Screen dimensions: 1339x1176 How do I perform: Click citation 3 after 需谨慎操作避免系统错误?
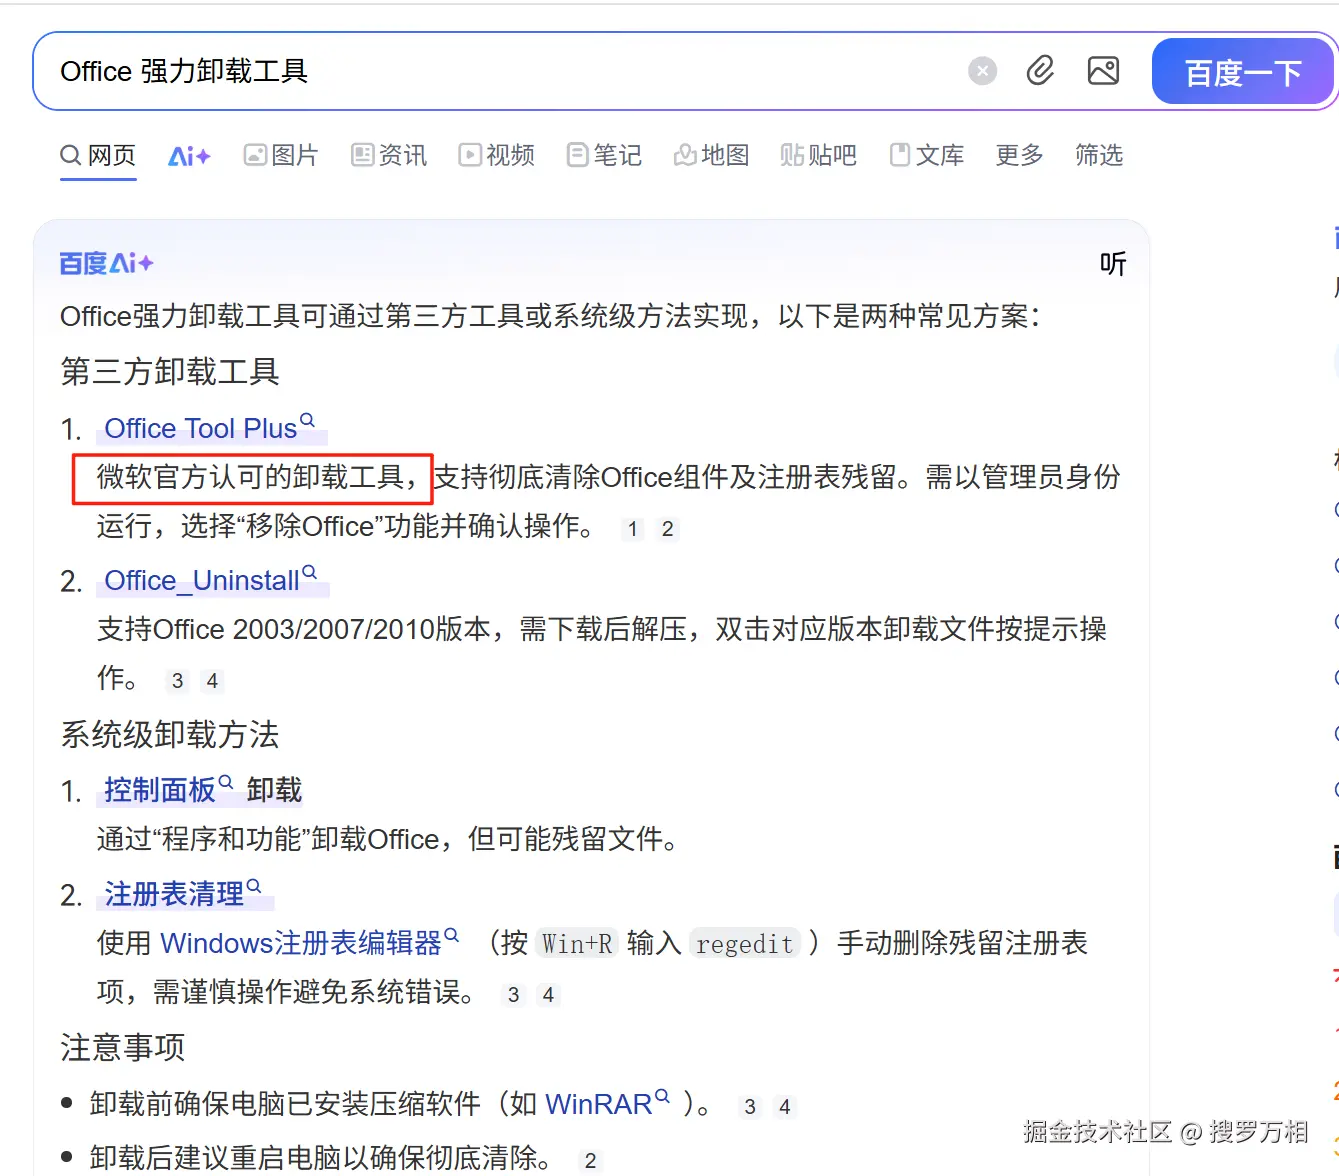click(x=513, y=995)
